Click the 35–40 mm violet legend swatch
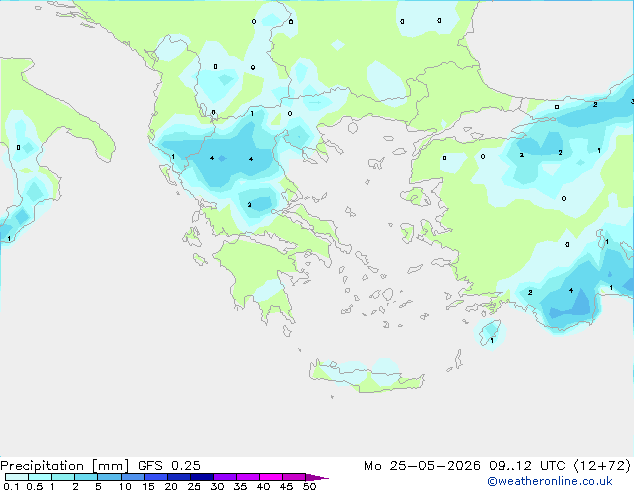 point(247,477)
